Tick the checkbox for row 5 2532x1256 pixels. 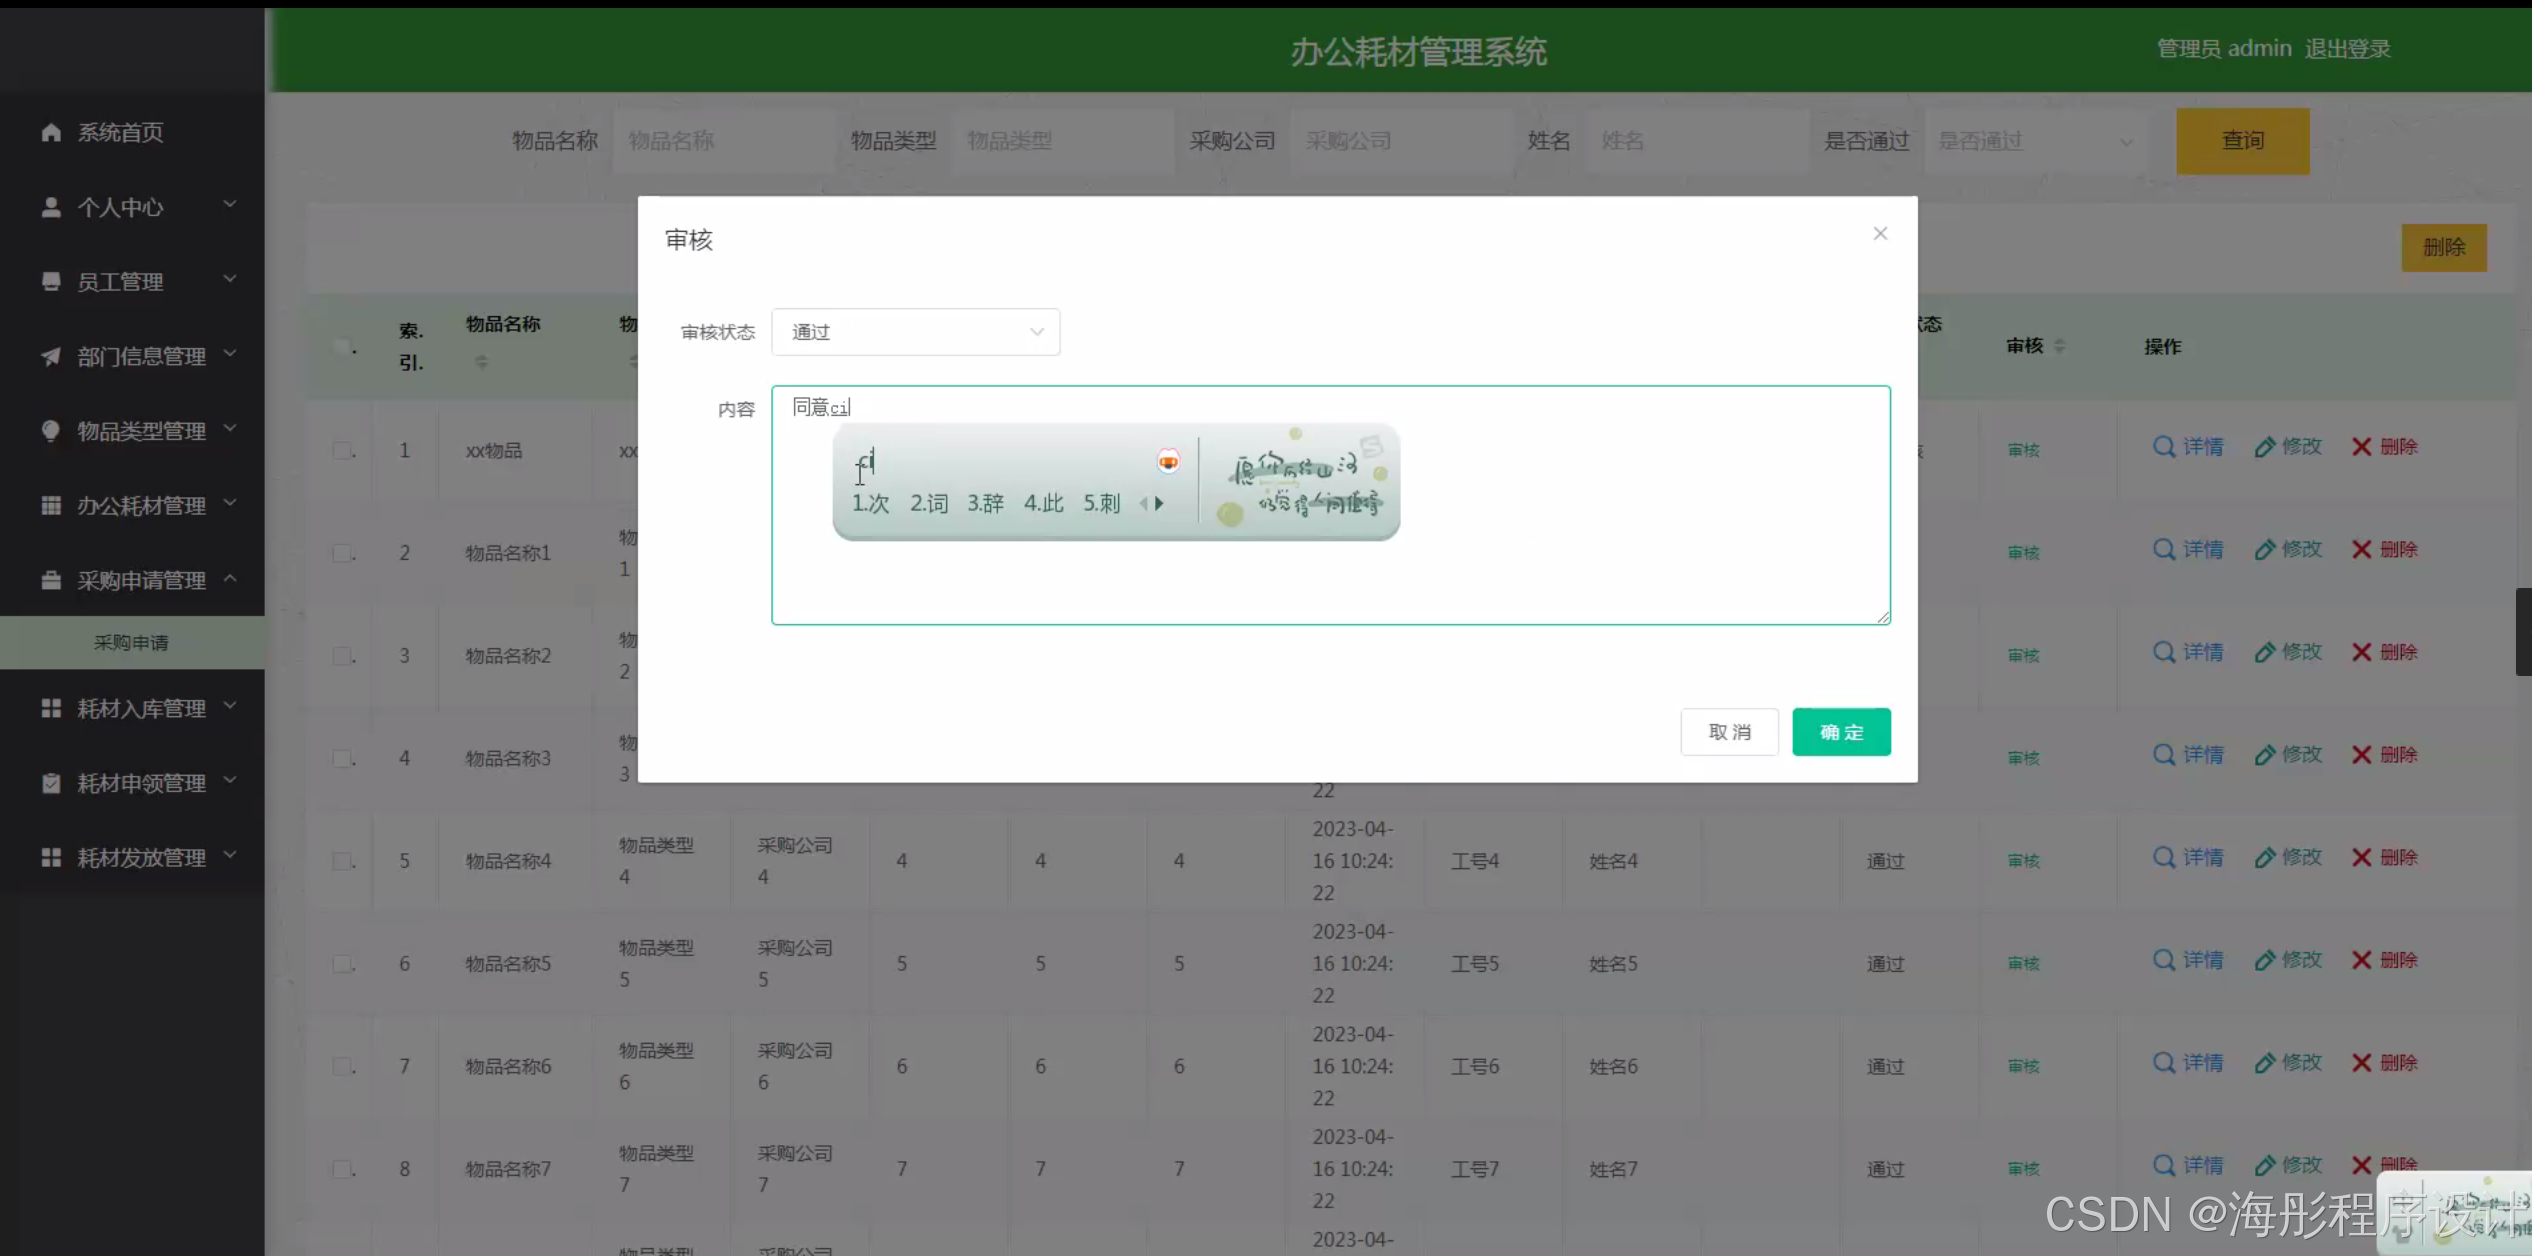pos(343,861)
